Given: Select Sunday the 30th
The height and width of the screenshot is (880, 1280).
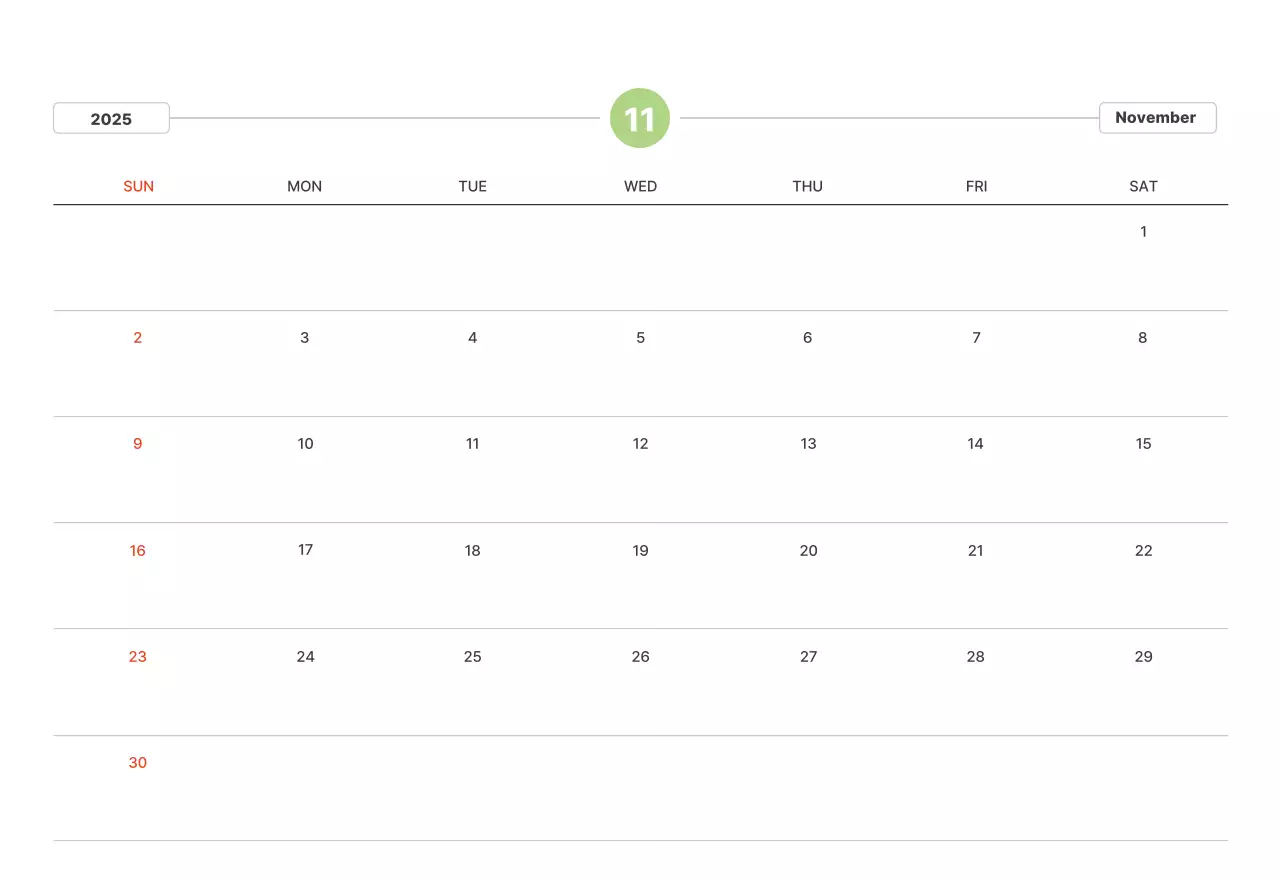Looking at the screenshot, I should pyautogui.click(x=138, y=763).
